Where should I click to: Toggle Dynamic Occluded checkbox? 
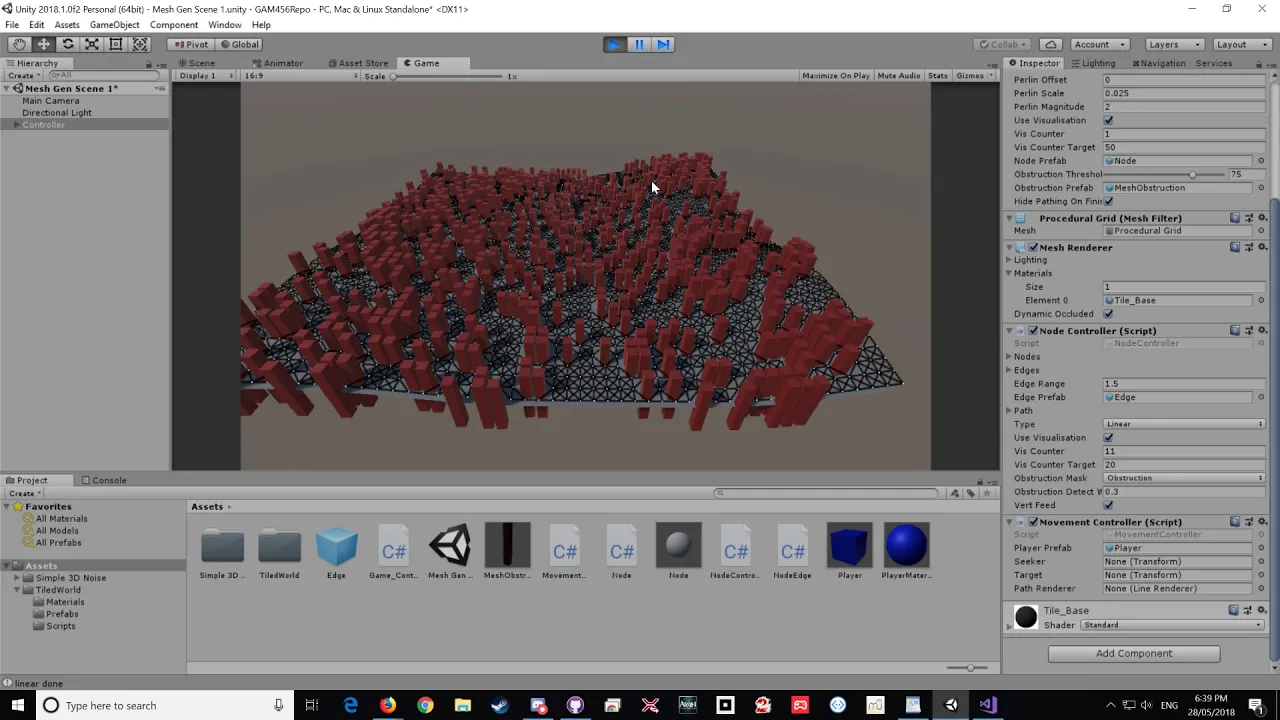click(1108, 314)
